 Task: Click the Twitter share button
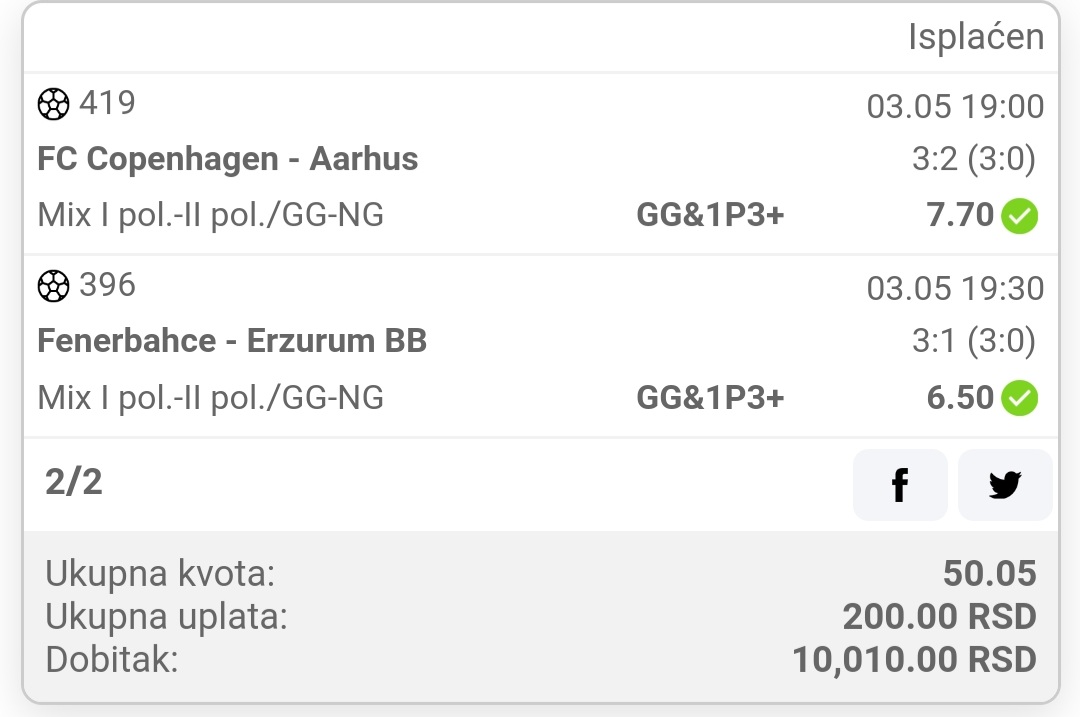[1004, 485]
